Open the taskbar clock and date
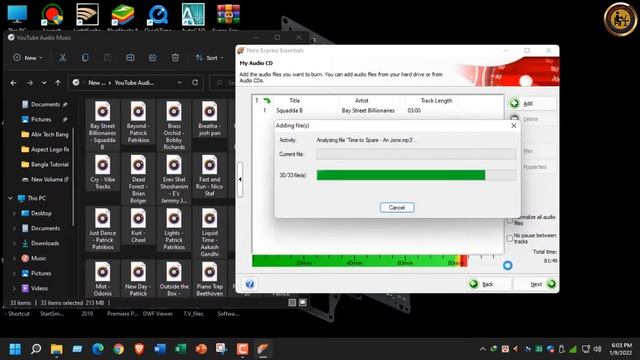 (x=621, y=349)
